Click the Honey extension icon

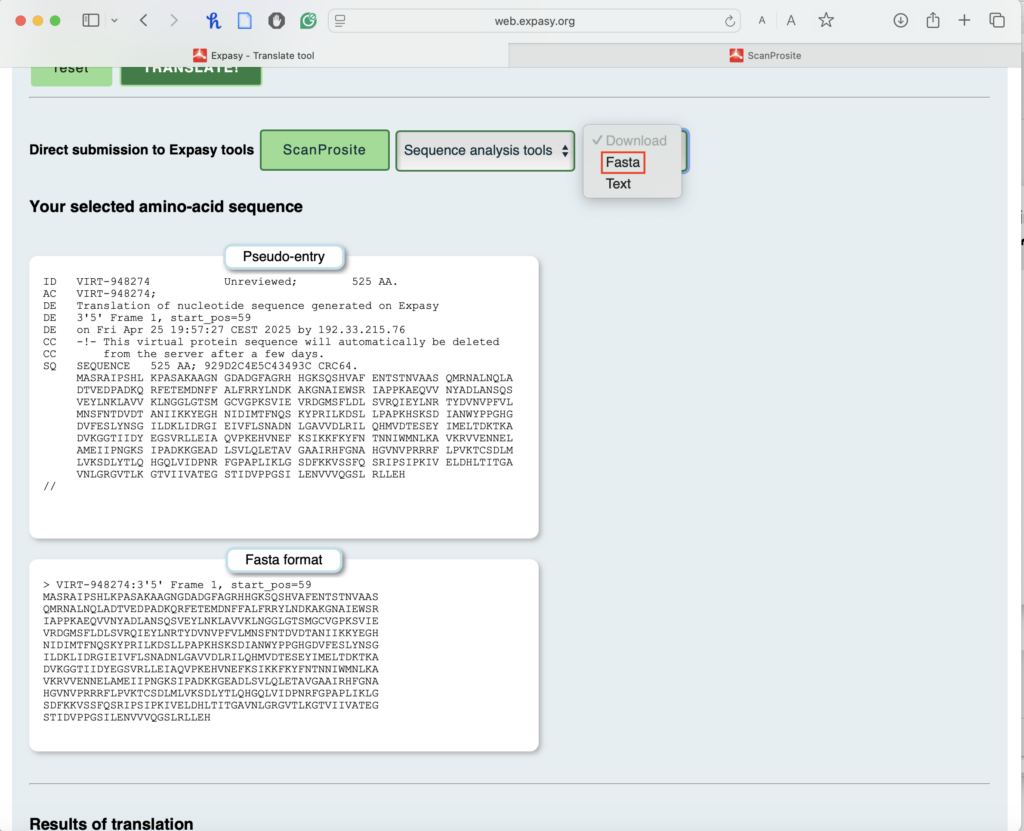click(213, 20)
